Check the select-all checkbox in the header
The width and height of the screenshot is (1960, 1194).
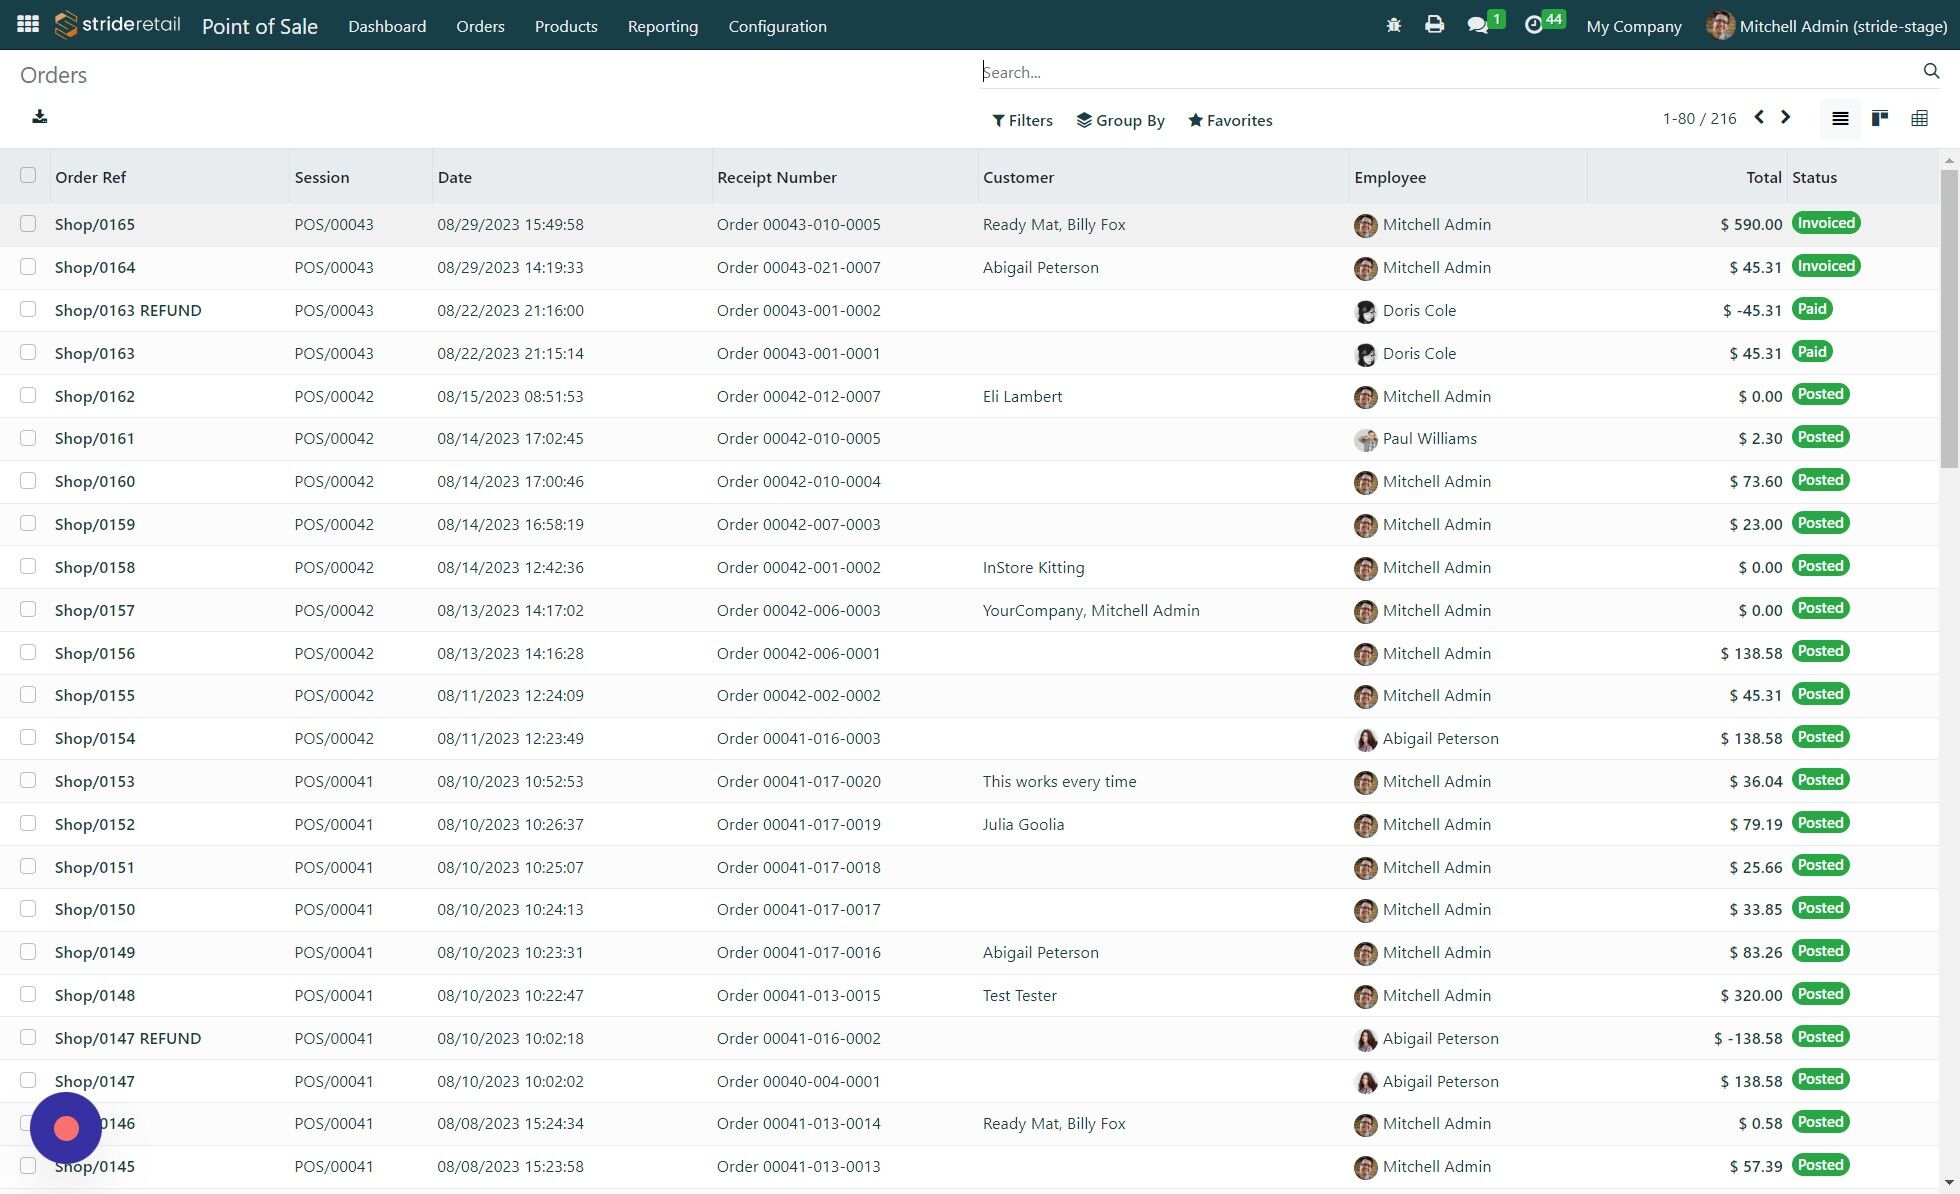point(28,175)
